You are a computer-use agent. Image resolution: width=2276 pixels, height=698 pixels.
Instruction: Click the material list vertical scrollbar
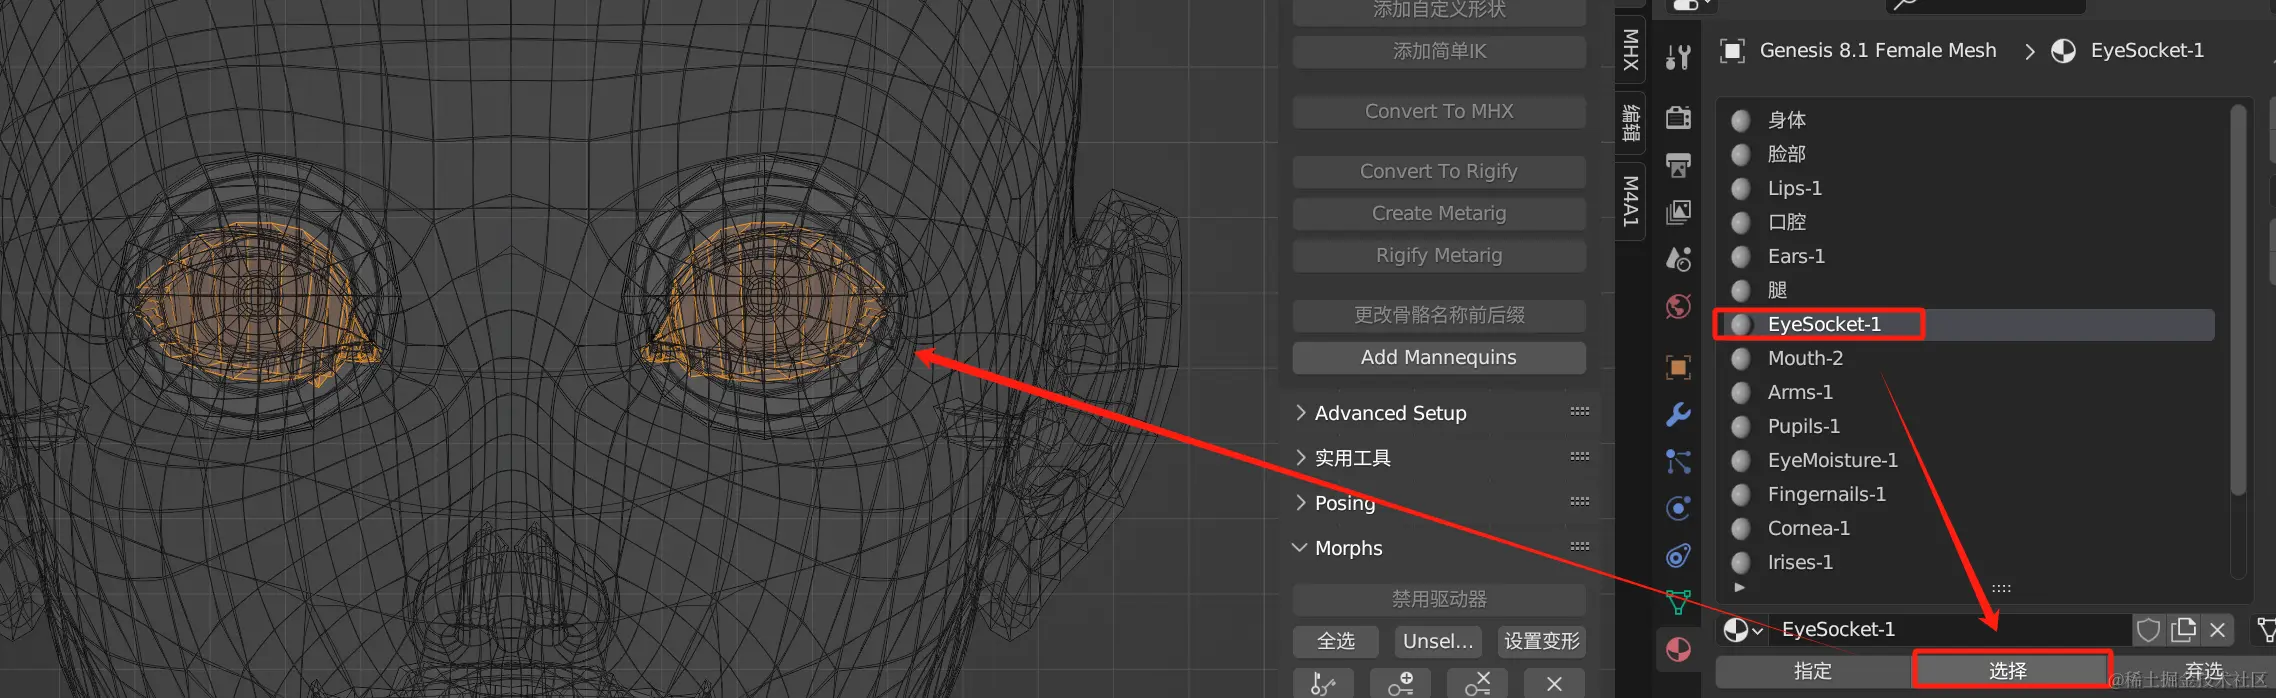coord(2238,300)
